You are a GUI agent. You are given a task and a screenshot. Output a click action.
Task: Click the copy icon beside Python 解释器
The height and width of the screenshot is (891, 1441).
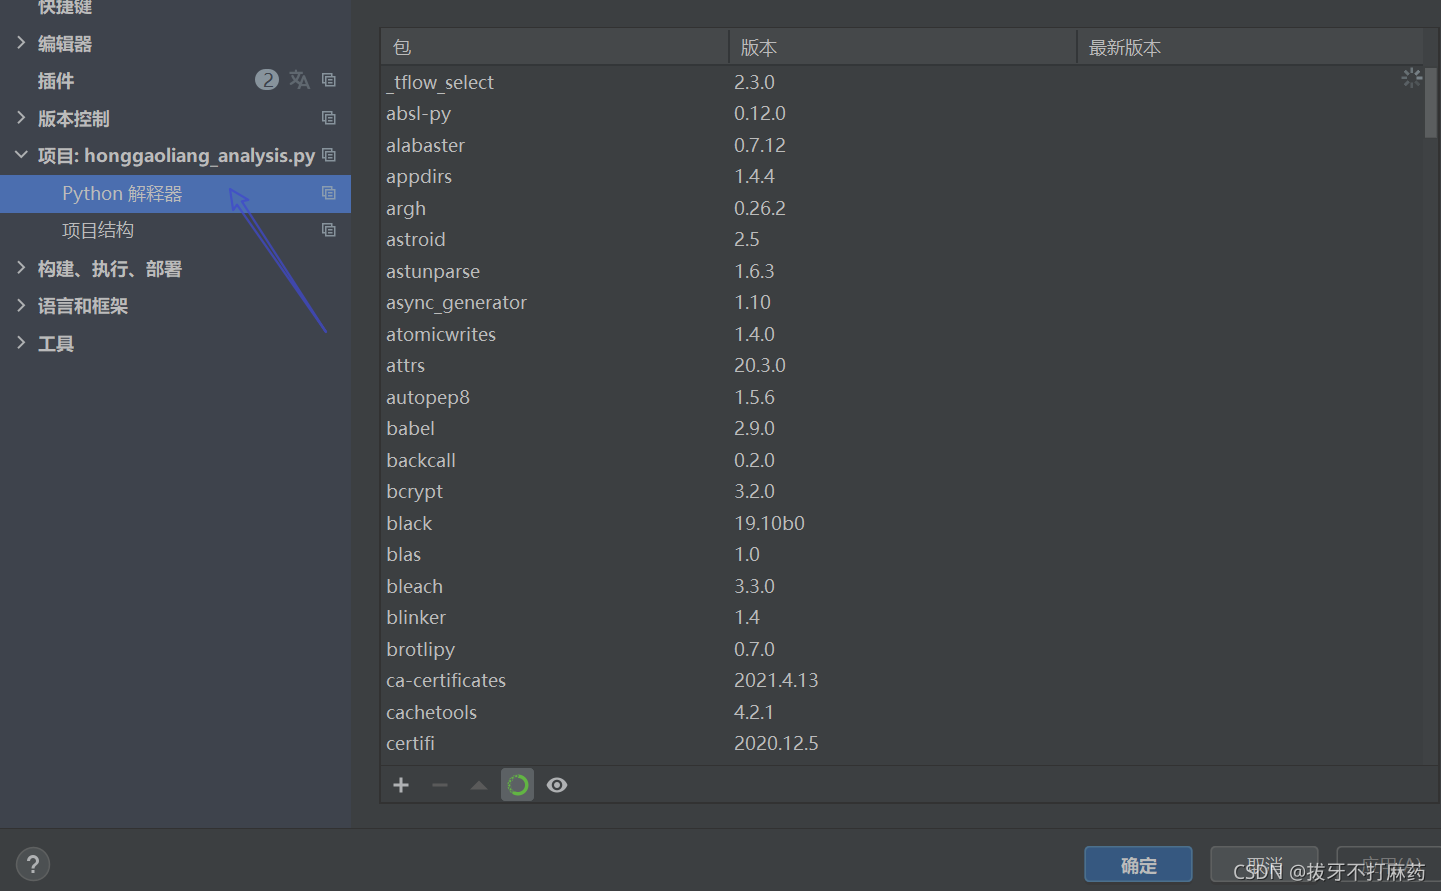point(329,193)
